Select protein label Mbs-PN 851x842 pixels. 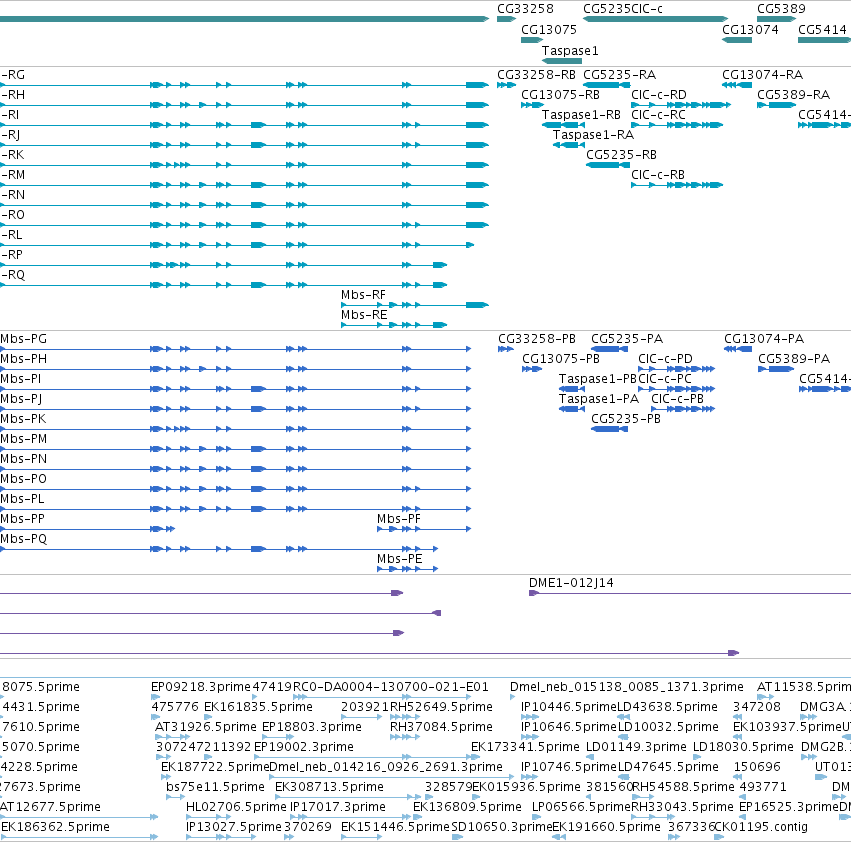(23, 459)
